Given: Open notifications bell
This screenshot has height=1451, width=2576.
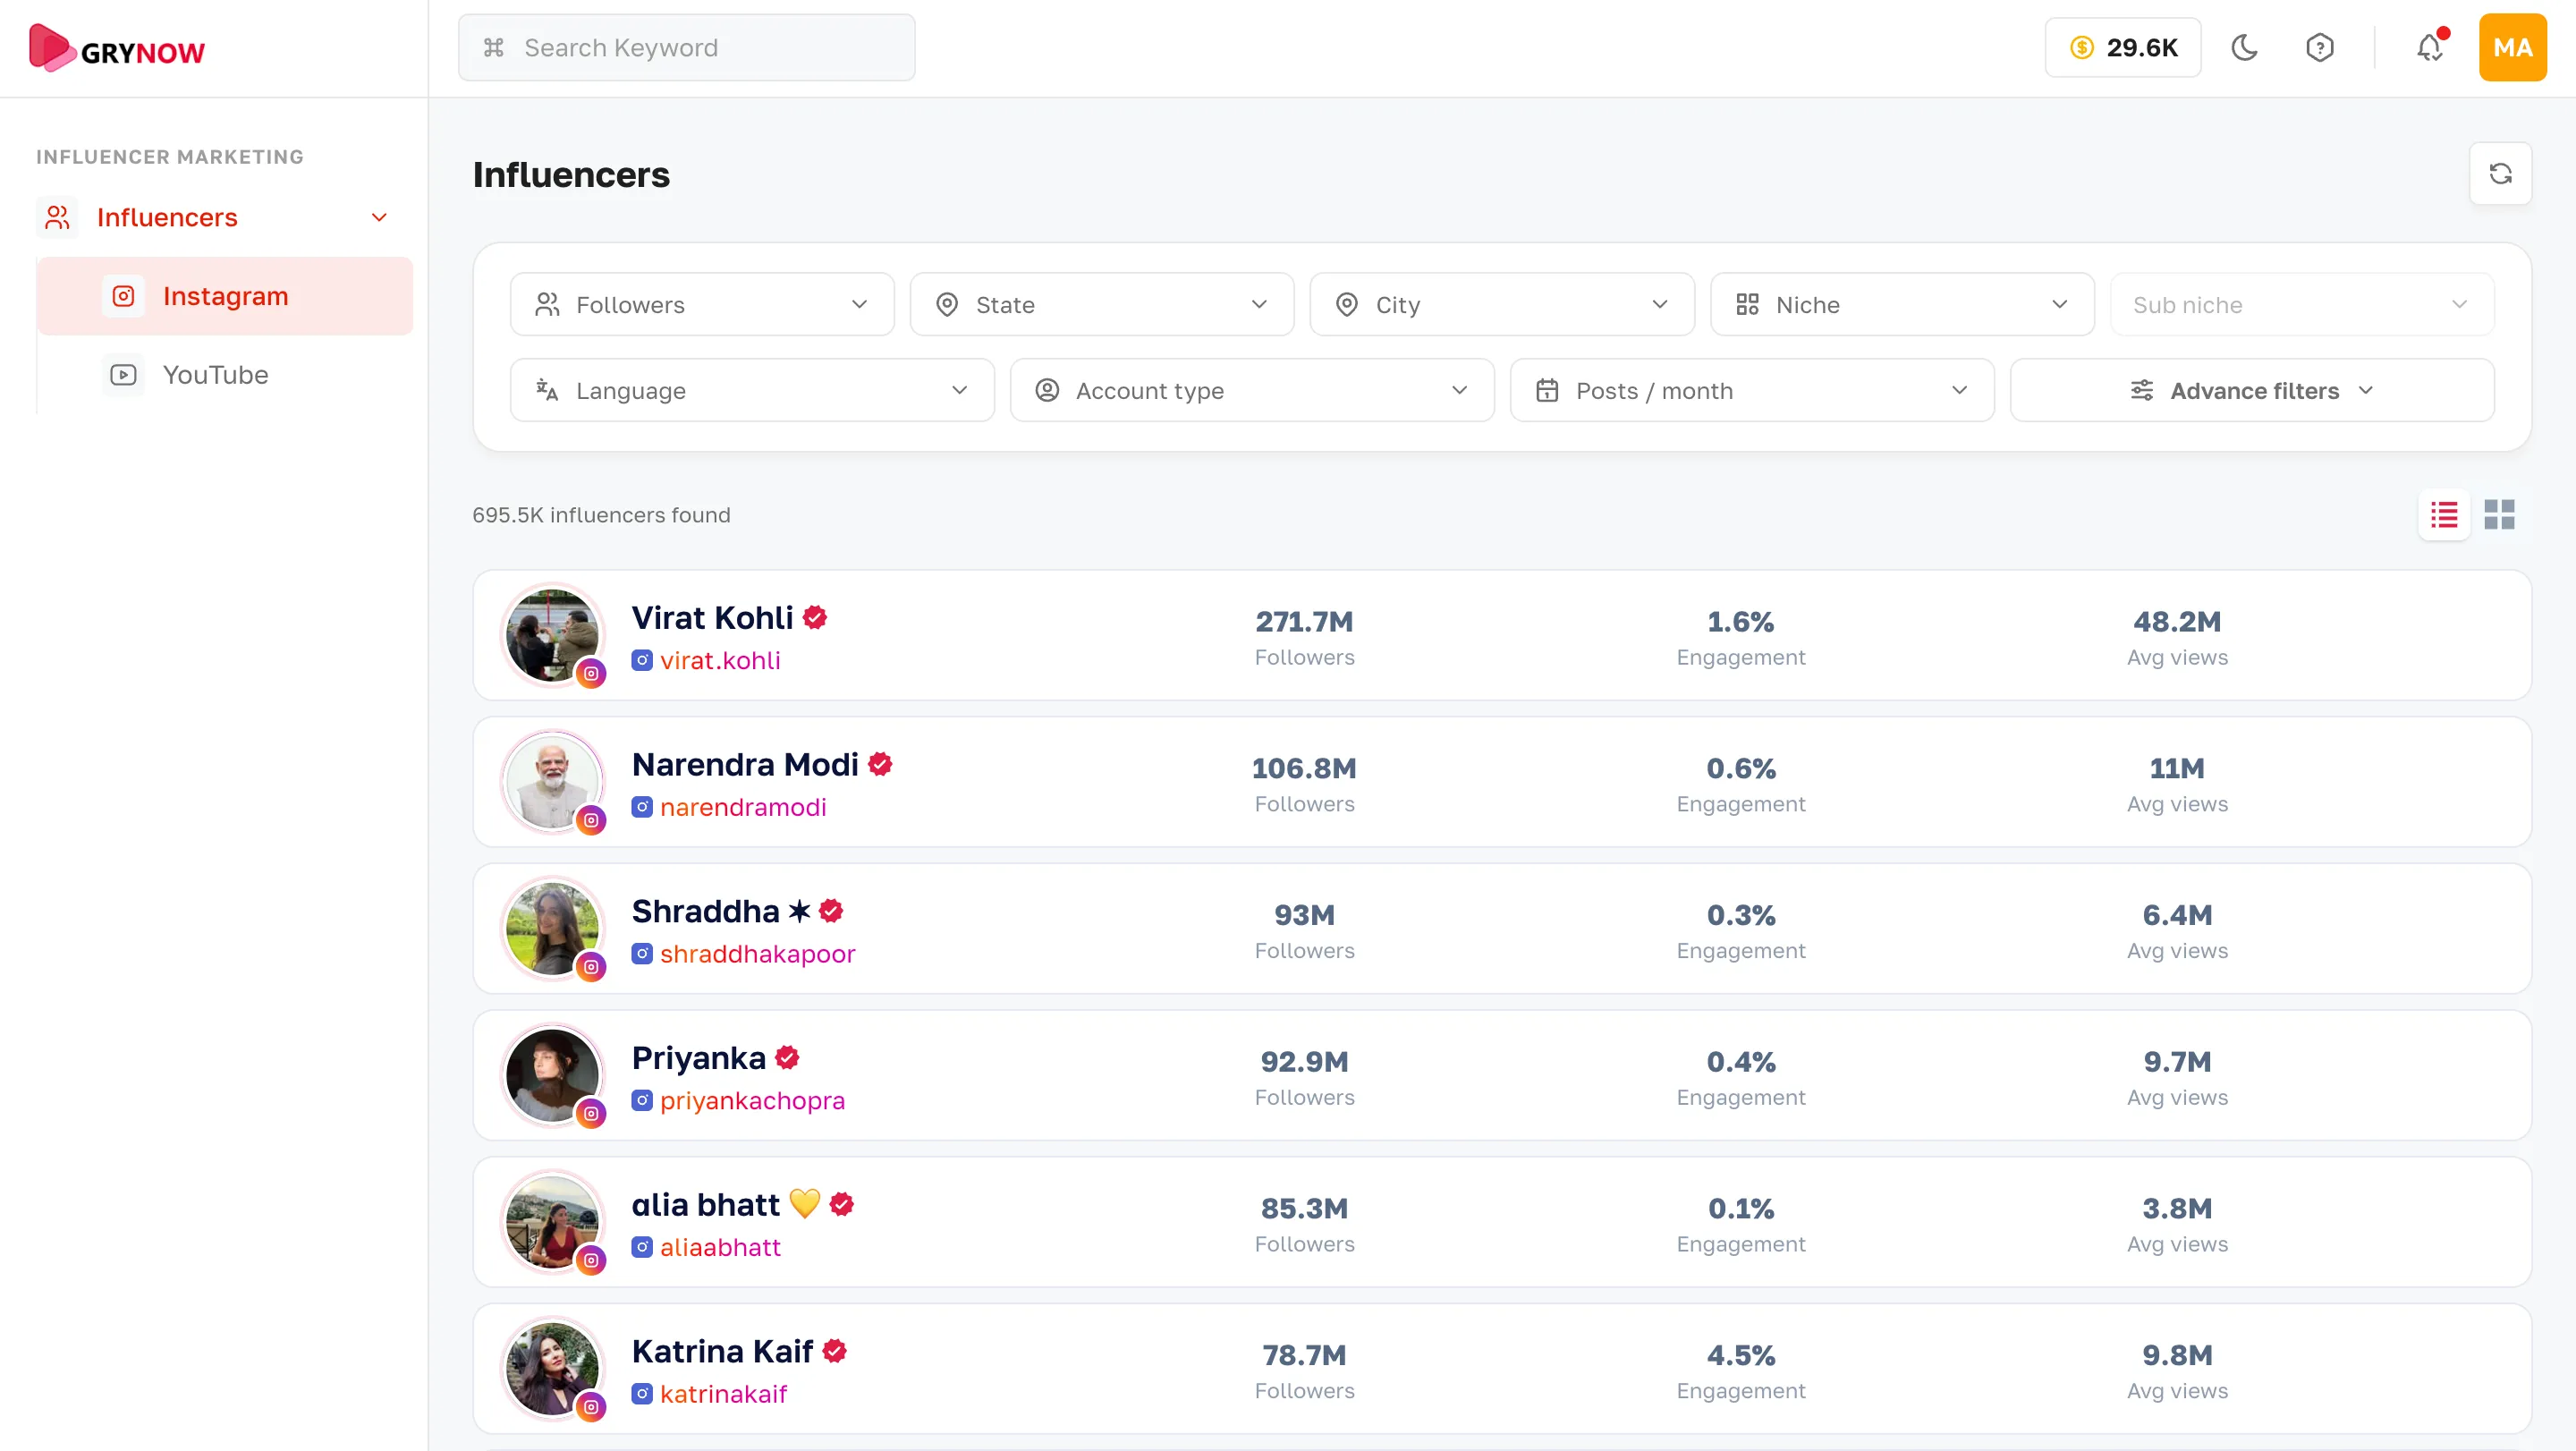Looking at the screenshot, I should click(2430, 47).
